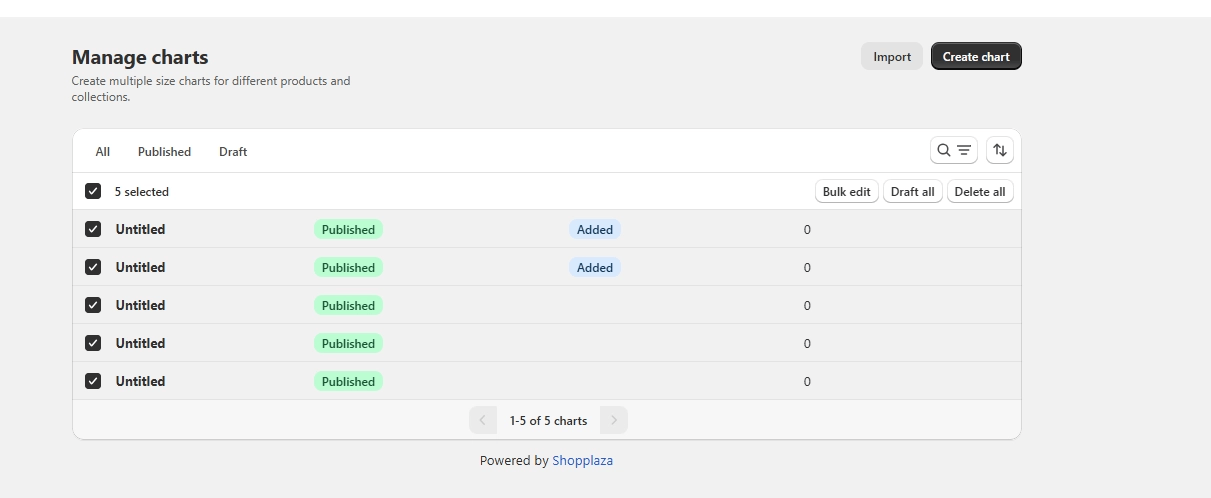Click Delete all button
Screen dimensions: 1211x498
980,192
